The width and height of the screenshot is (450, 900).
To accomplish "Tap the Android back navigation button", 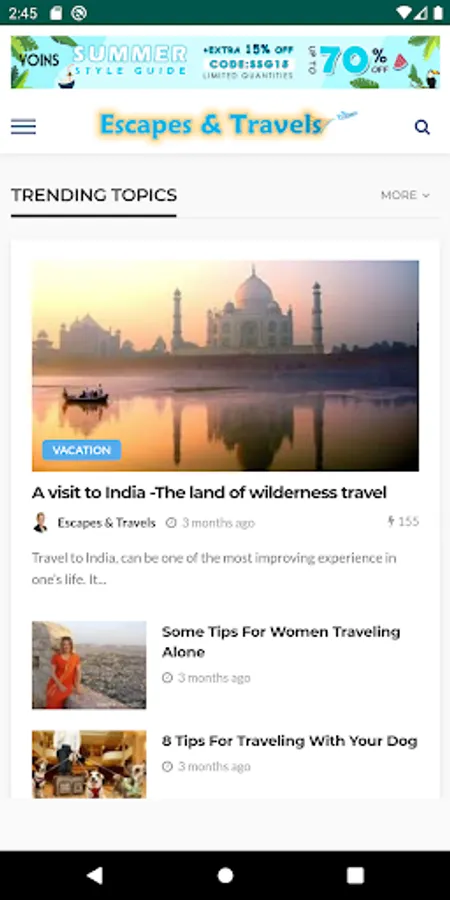I will [94, 875].
